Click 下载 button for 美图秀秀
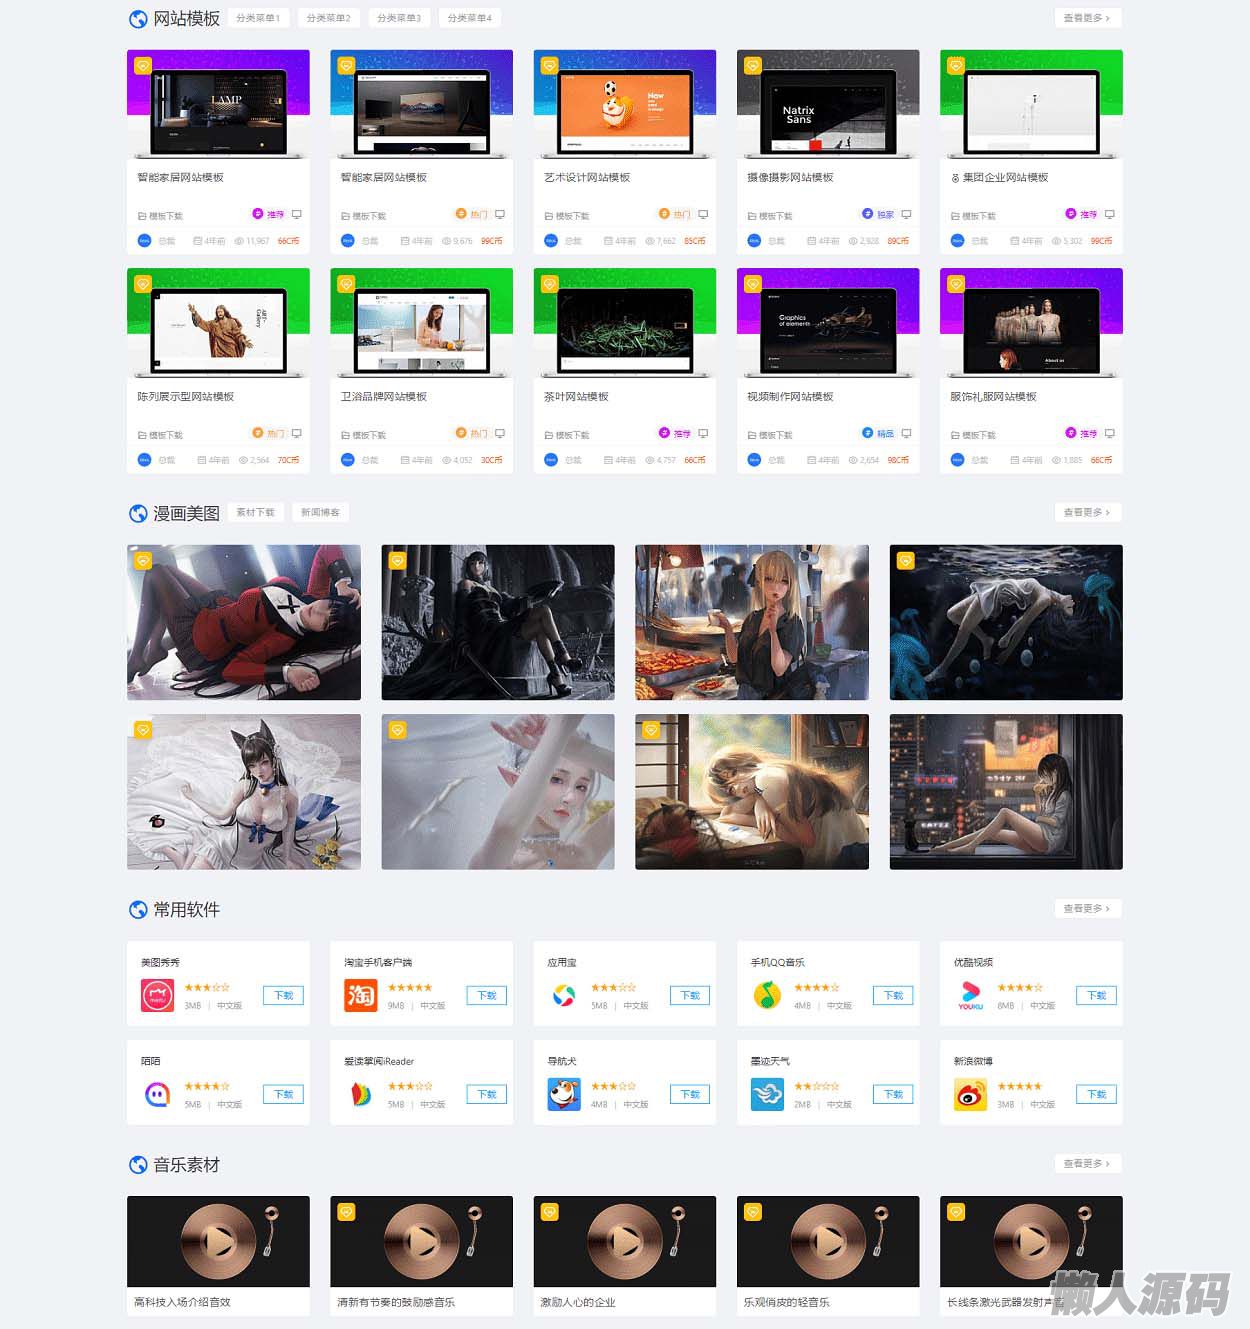Screen dimensions: 1250x1329 tap(284, 995)
